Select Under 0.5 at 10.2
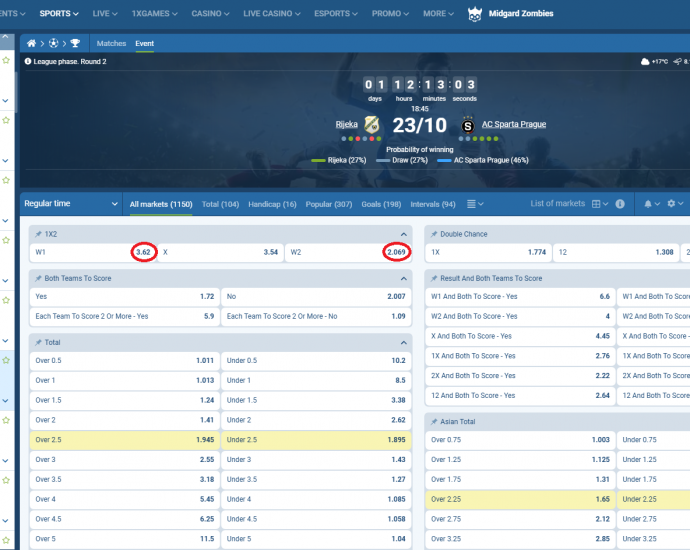This screenshot has width=690, height=550. point(316,361)
